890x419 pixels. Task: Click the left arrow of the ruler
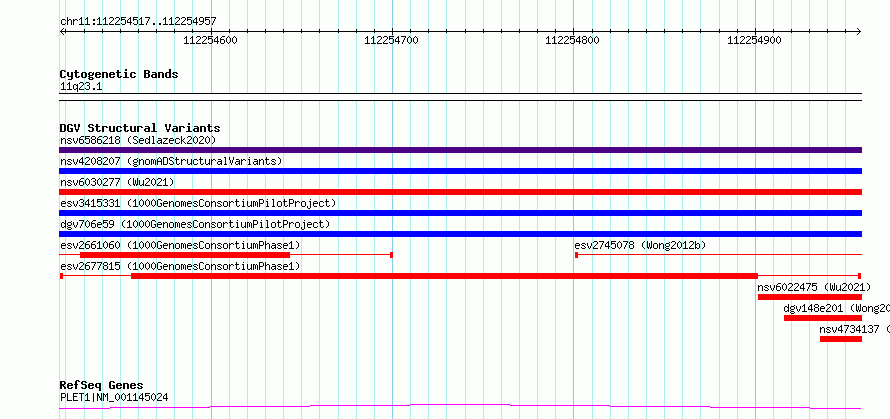coord(63,31)
